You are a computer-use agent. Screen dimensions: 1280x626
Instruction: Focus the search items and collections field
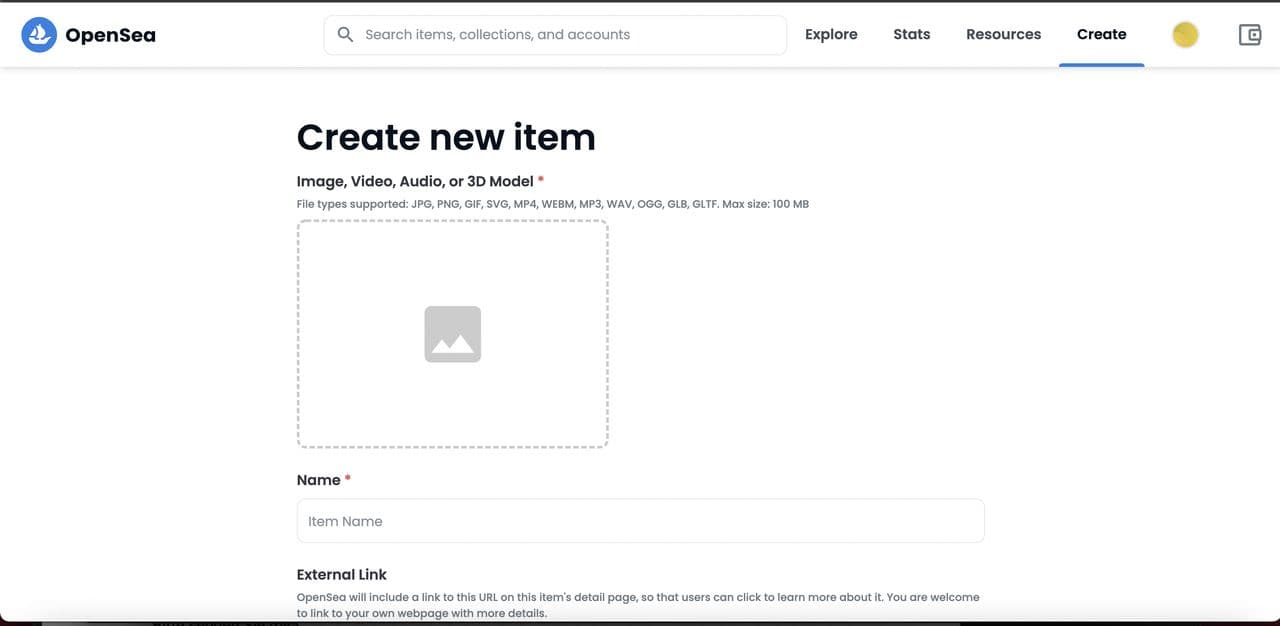point(570,35)
